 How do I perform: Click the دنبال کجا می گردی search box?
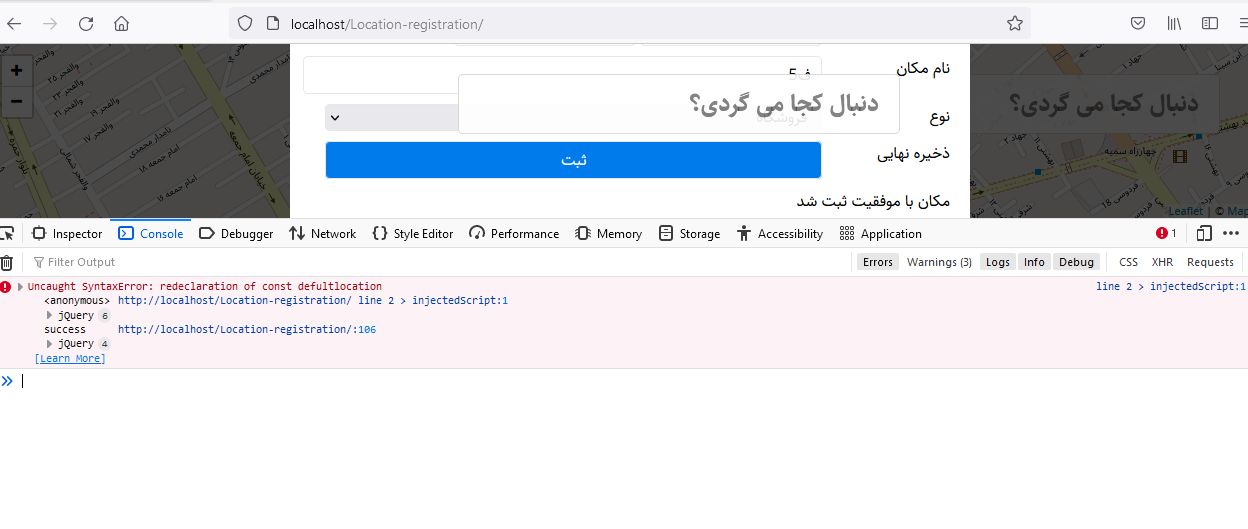(x=679, y=103)
